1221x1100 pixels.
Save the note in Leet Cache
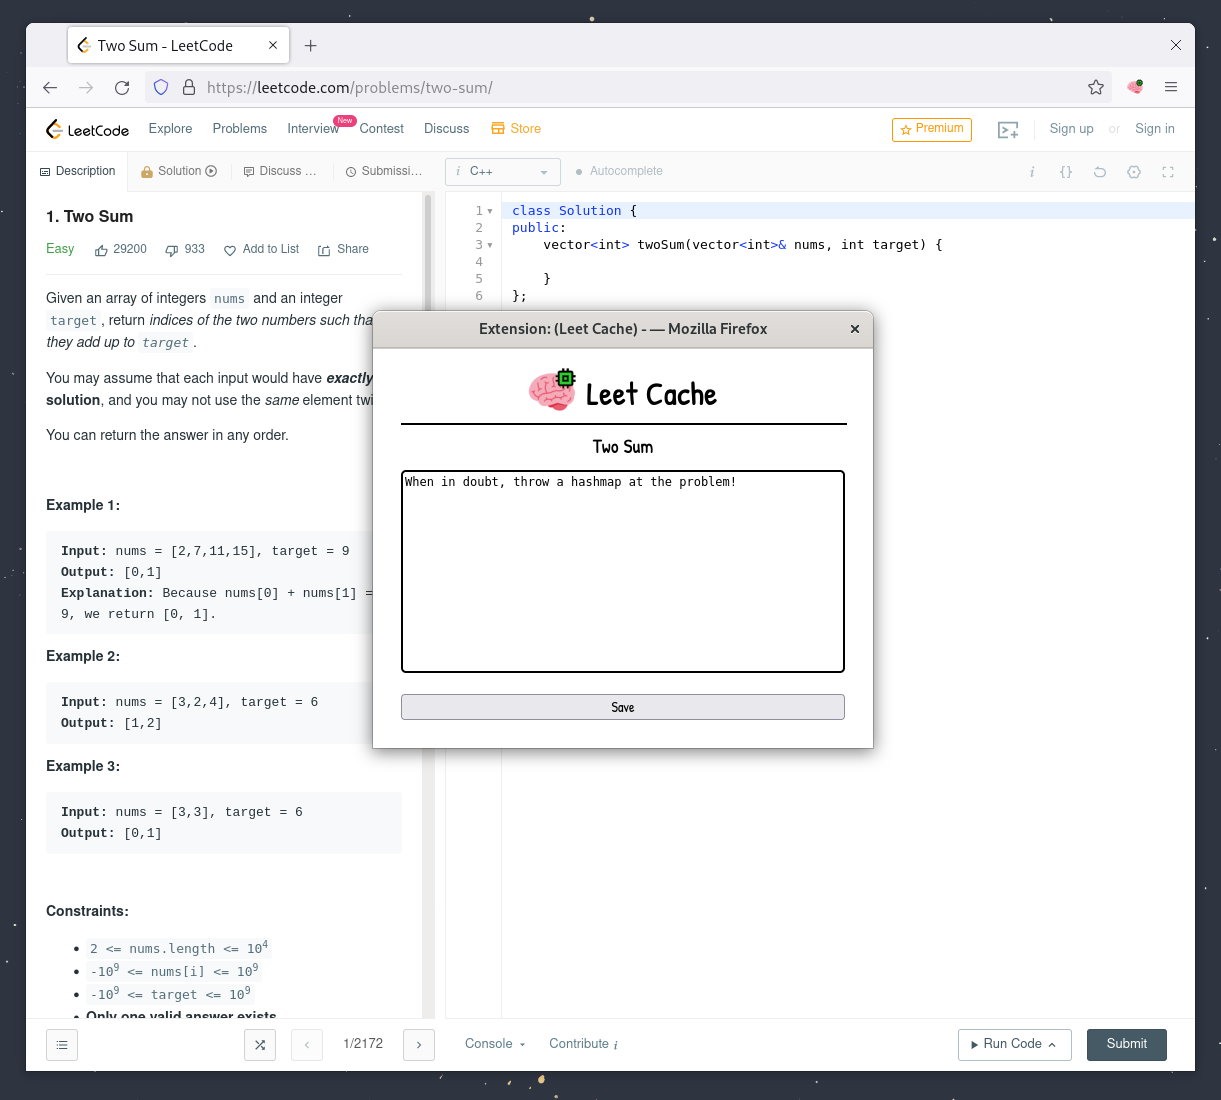623,707
